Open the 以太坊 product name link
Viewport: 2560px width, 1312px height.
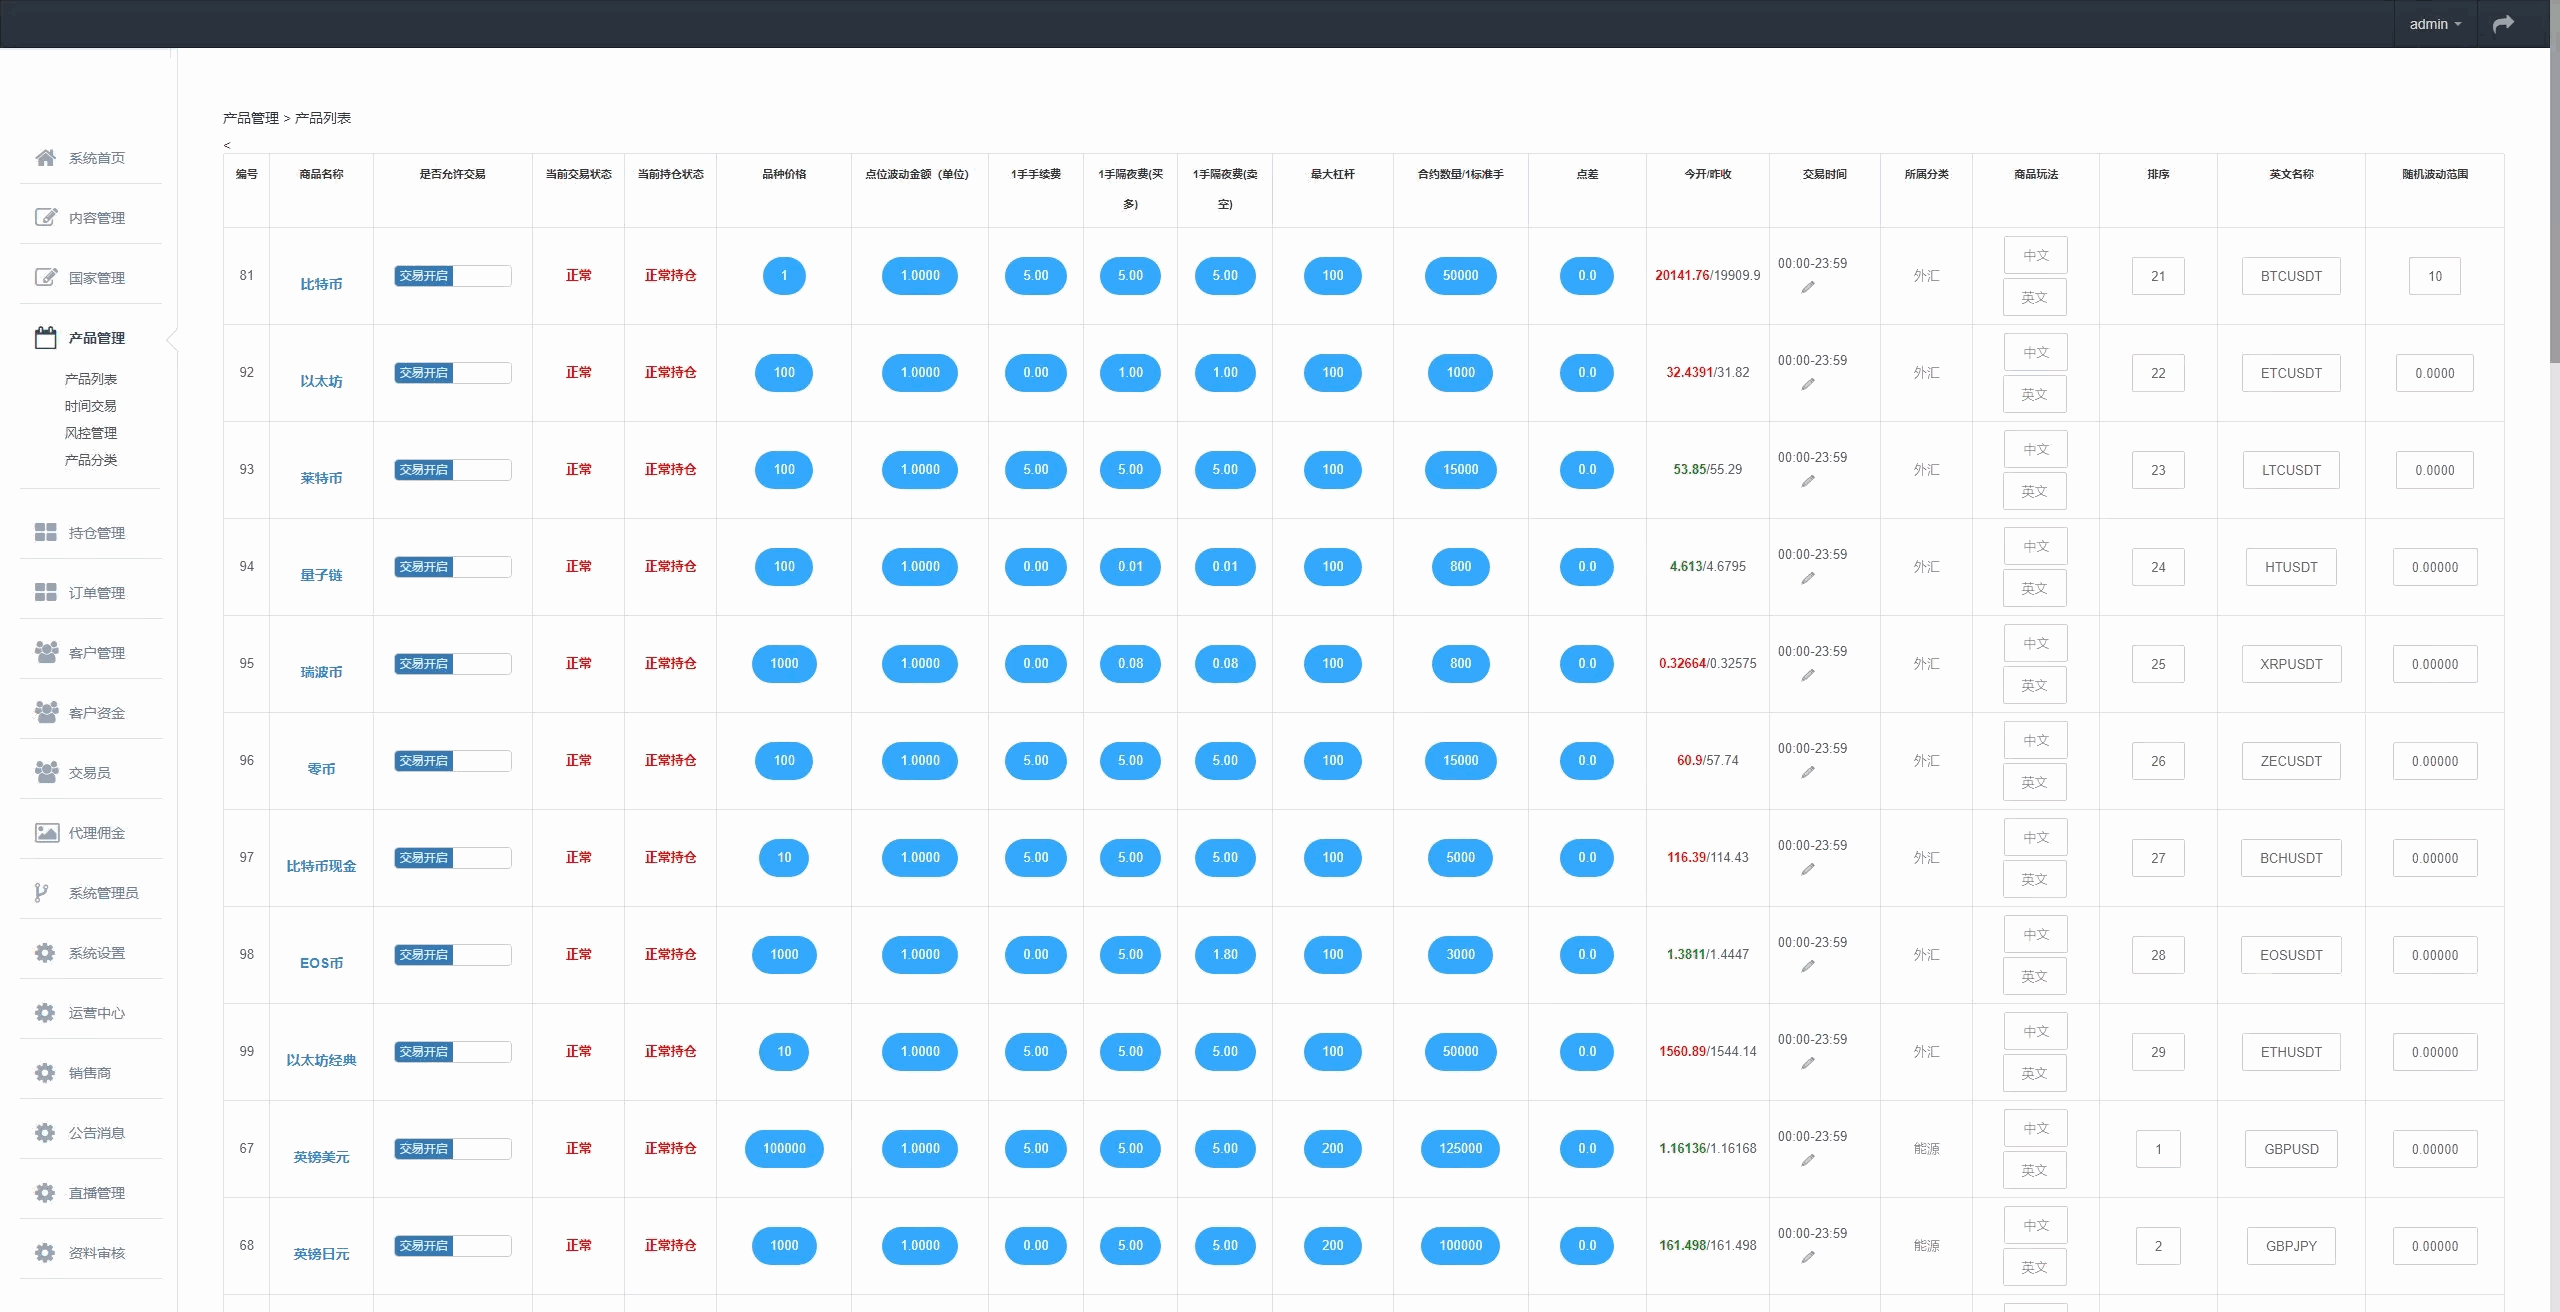[321, 381]
